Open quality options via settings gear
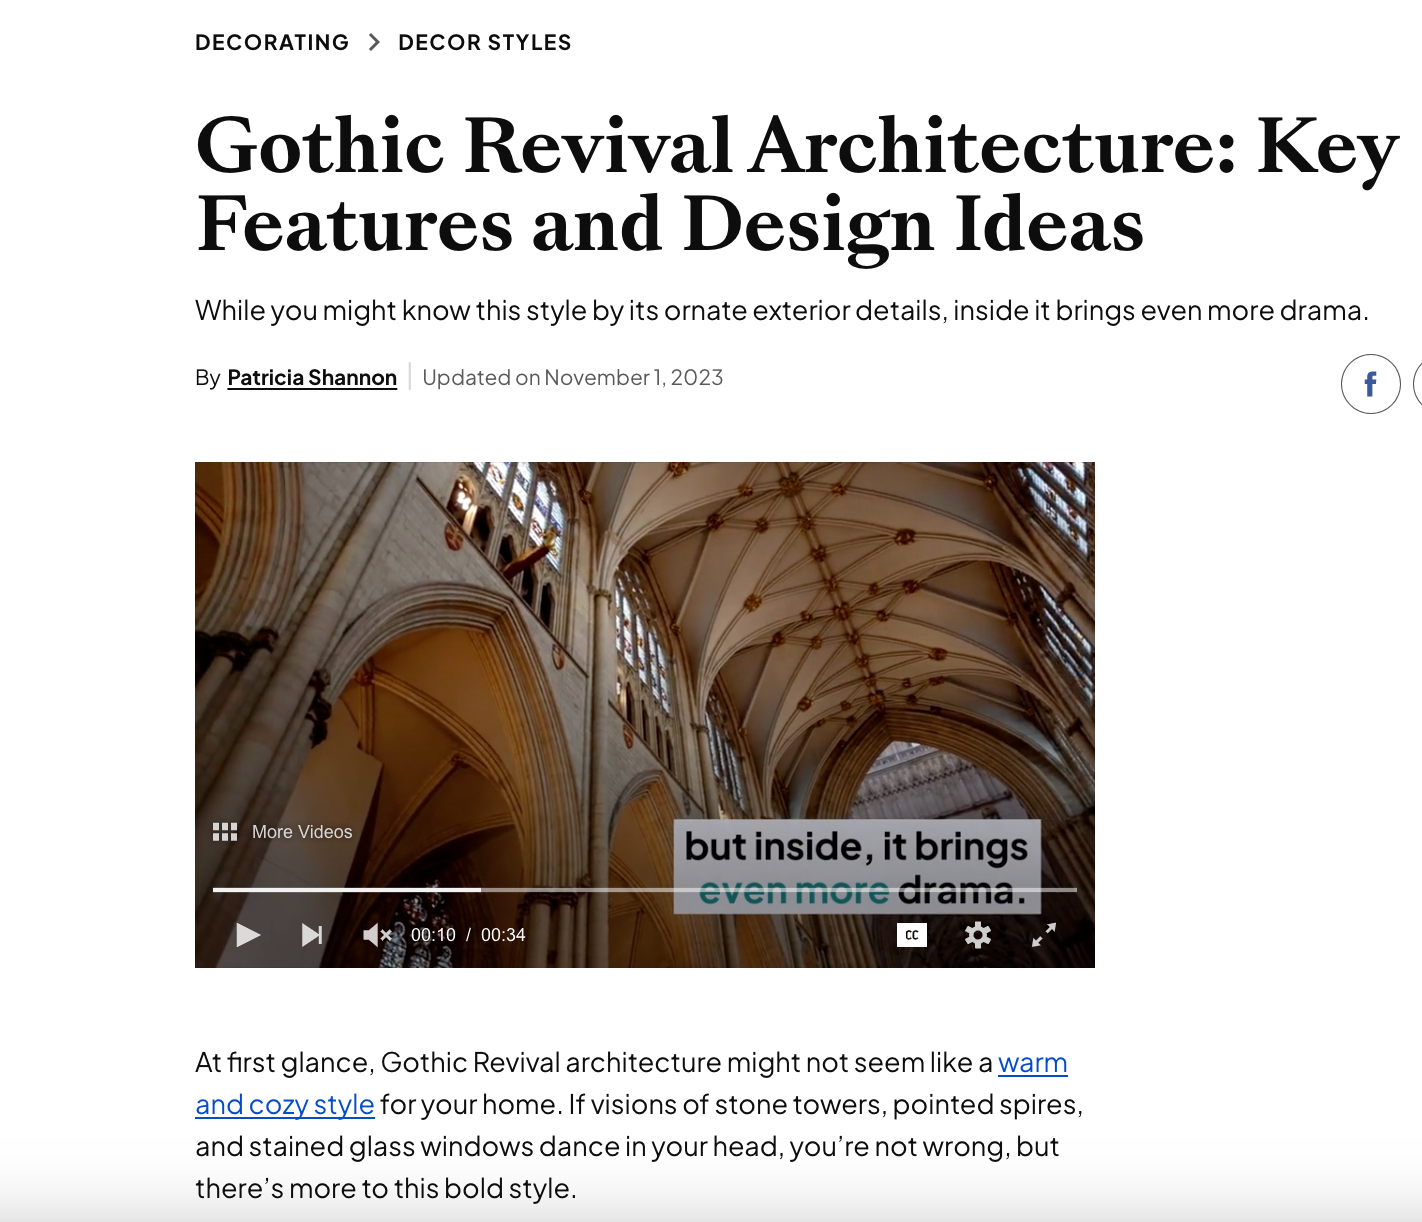 [977, 935]
